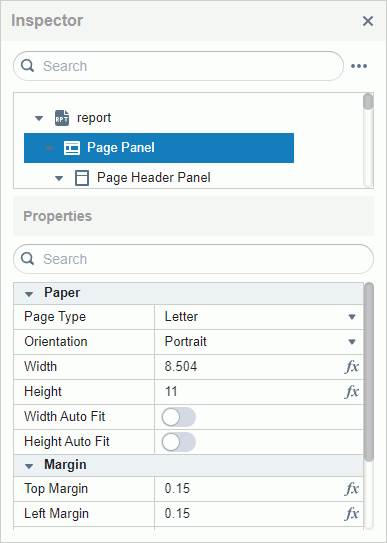The image size is (387, 543).
Task: Click the top Search field in Inspector
Action: click(178, 66)
